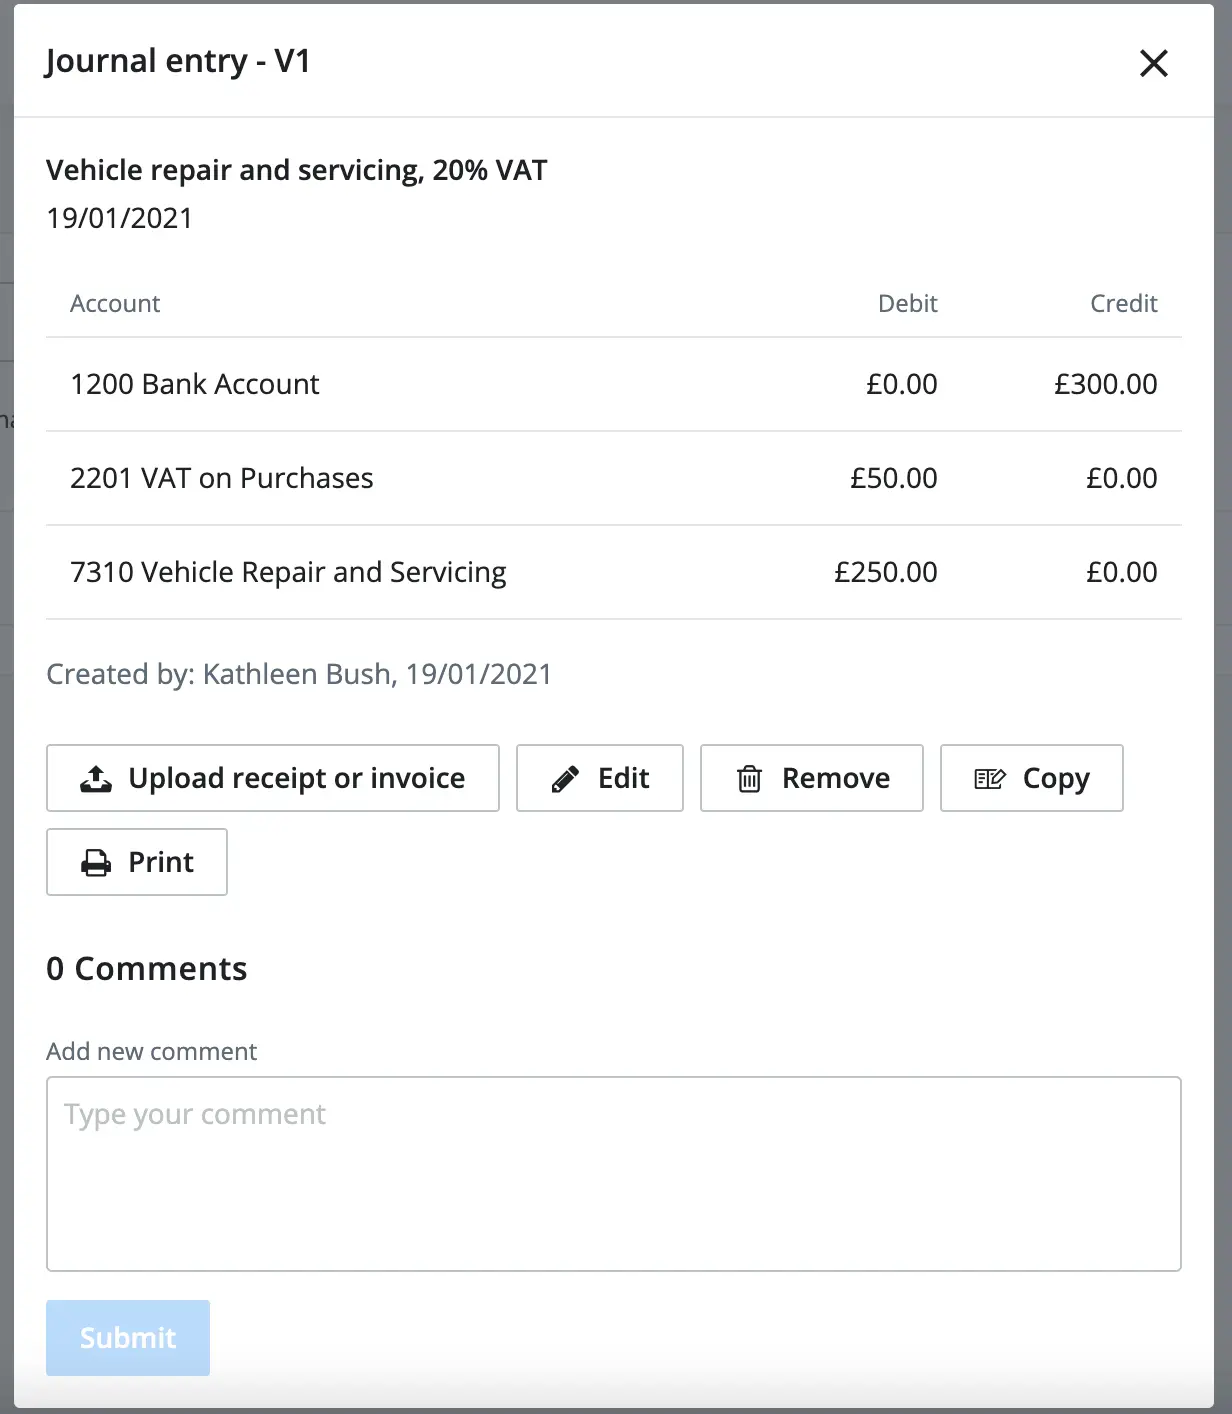This screenshot has height=1414, width=1232.
Task: Remove the journal entry
Action: 812,778
